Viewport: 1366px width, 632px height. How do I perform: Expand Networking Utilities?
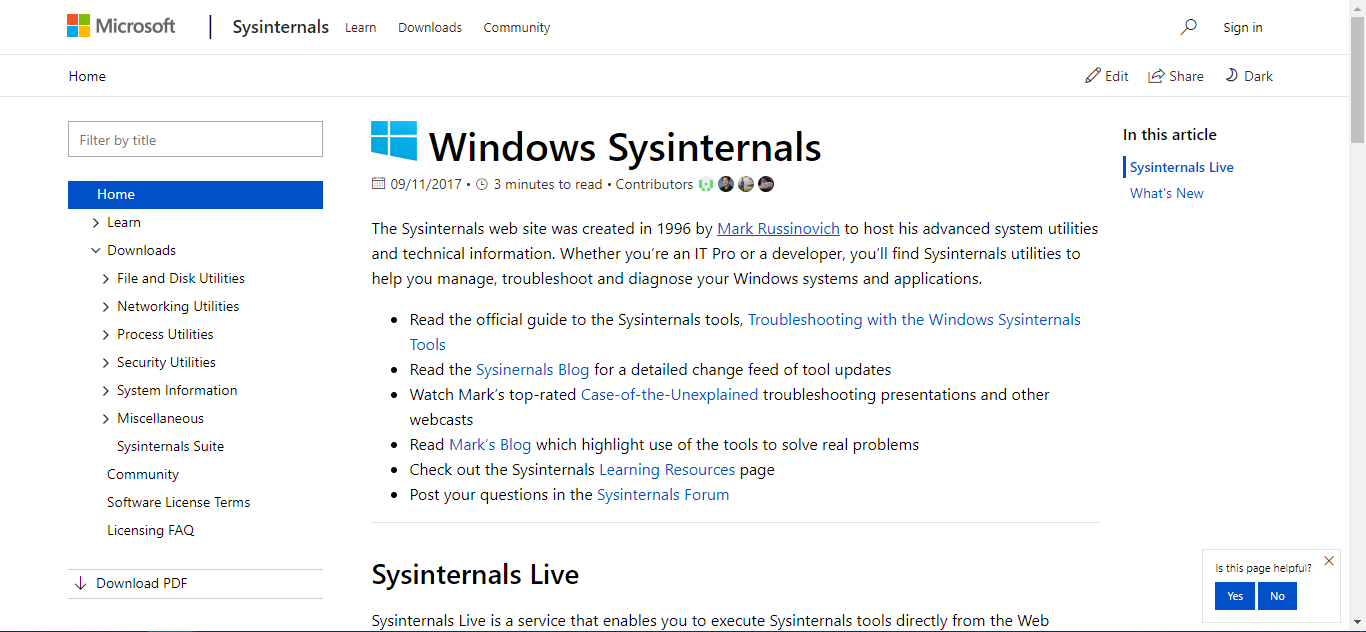point(106,307)
